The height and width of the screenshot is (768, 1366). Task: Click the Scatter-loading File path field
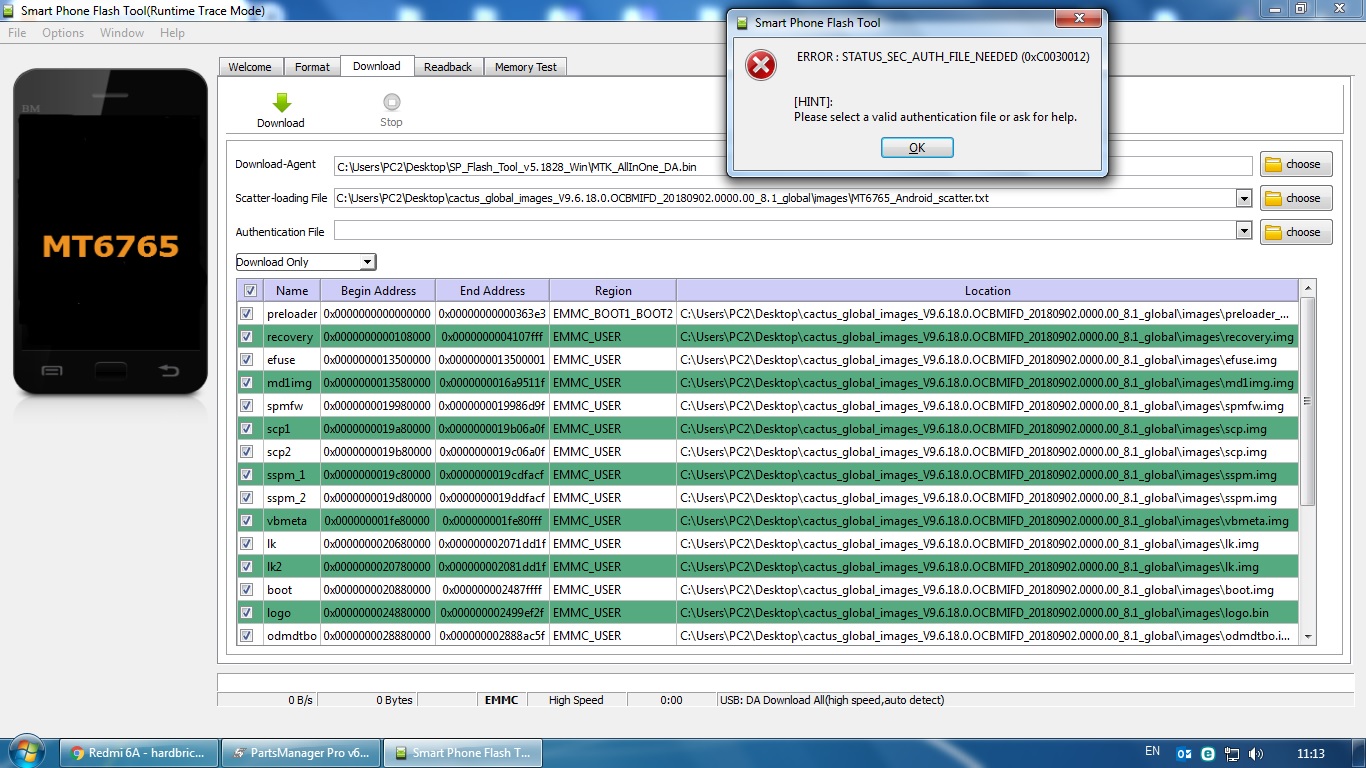[785, 198]
